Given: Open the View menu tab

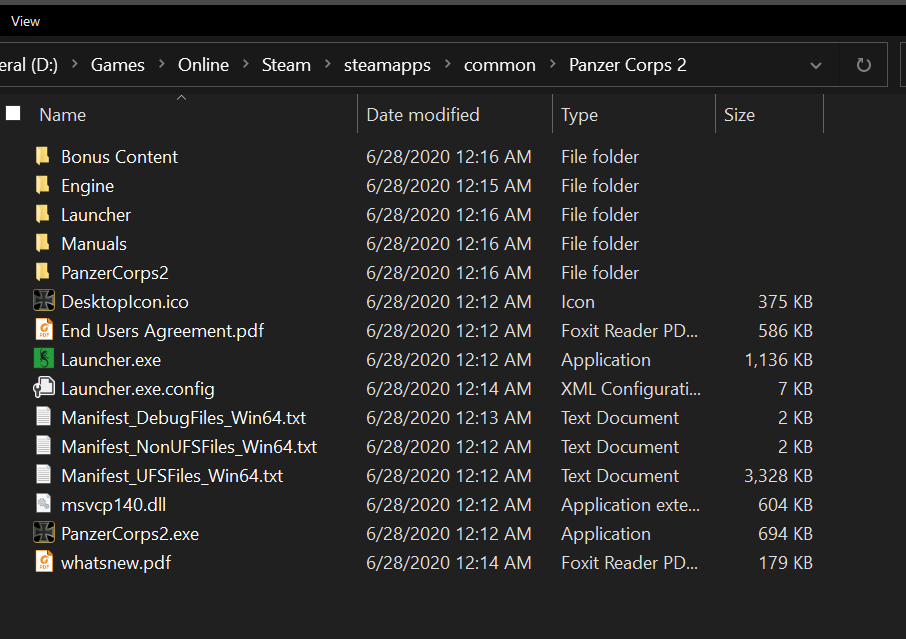Looking at the screenshot, I should tap(25, 21).
